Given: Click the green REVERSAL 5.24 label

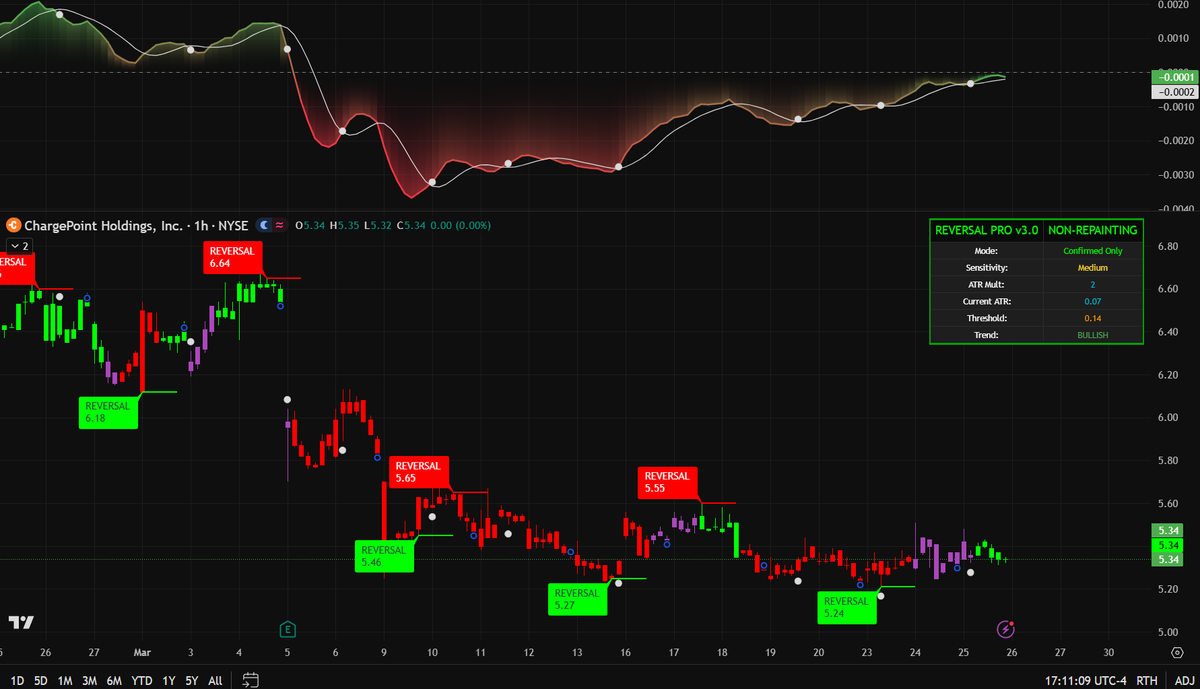Looking at the screenshot, I should click(847, 607).
